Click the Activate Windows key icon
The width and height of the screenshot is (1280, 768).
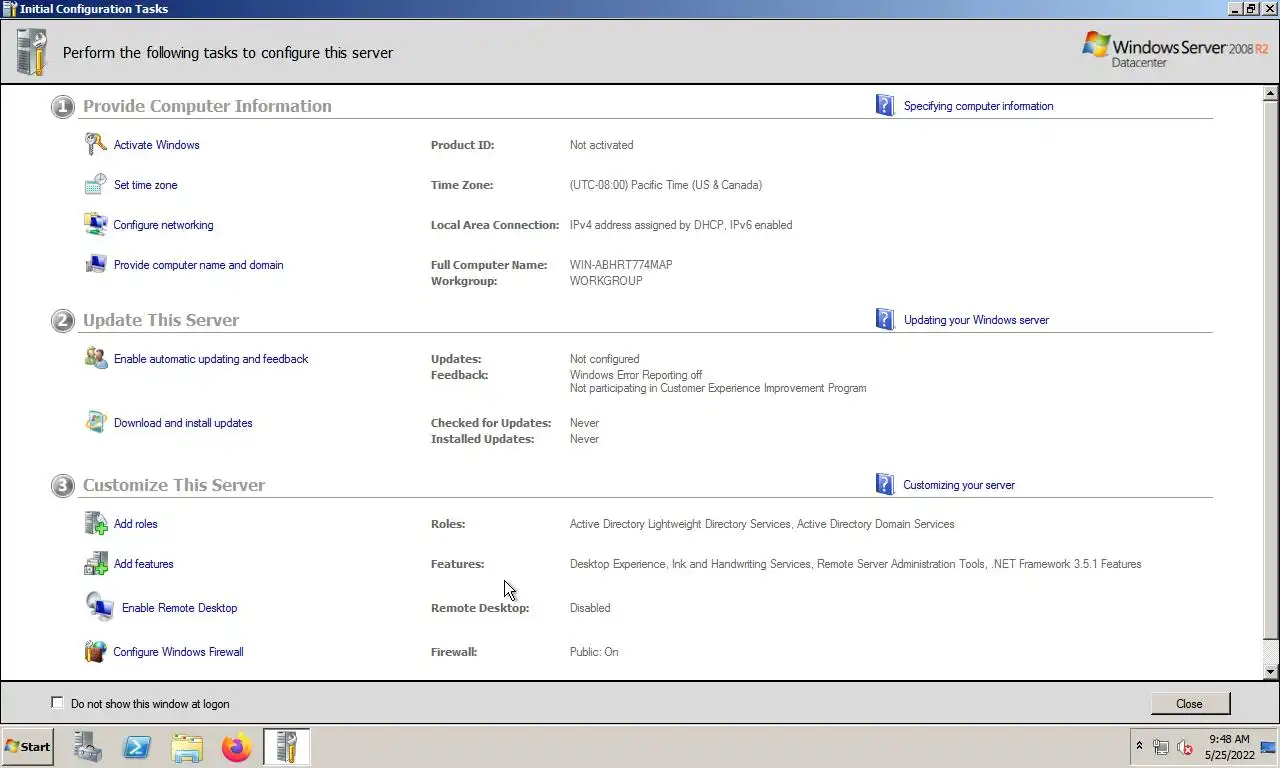tap(95, 144)
